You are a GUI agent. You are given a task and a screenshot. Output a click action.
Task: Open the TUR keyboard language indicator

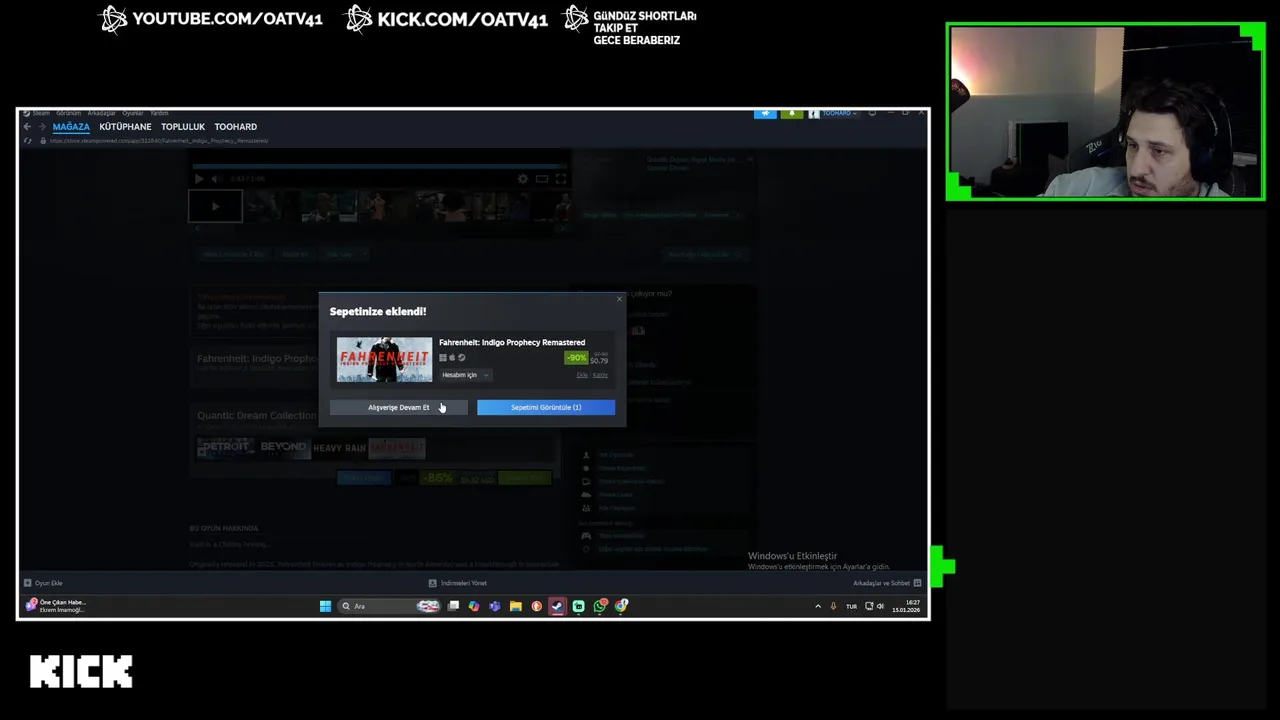(851, 606)
